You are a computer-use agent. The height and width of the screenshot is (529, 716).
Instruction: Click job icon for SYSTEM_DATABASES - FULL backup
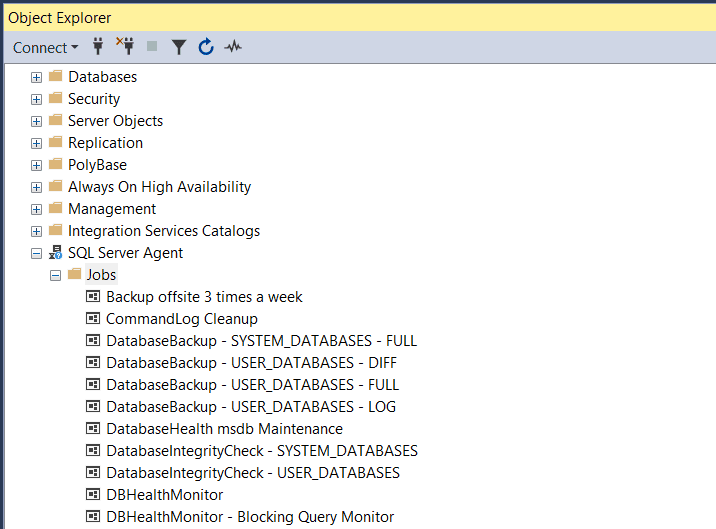pos(93,340)
